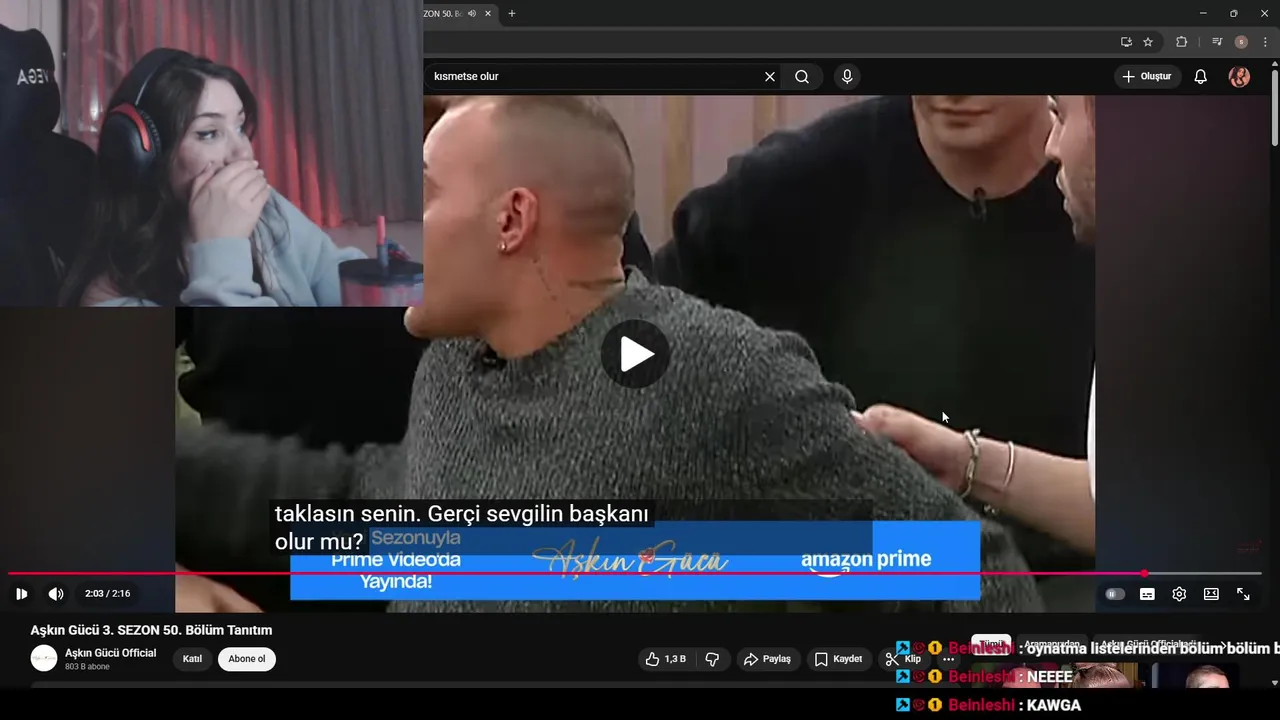
Task: Click the channel avatar beside Aşkın Gücü Official
Action: click(44, 658)
